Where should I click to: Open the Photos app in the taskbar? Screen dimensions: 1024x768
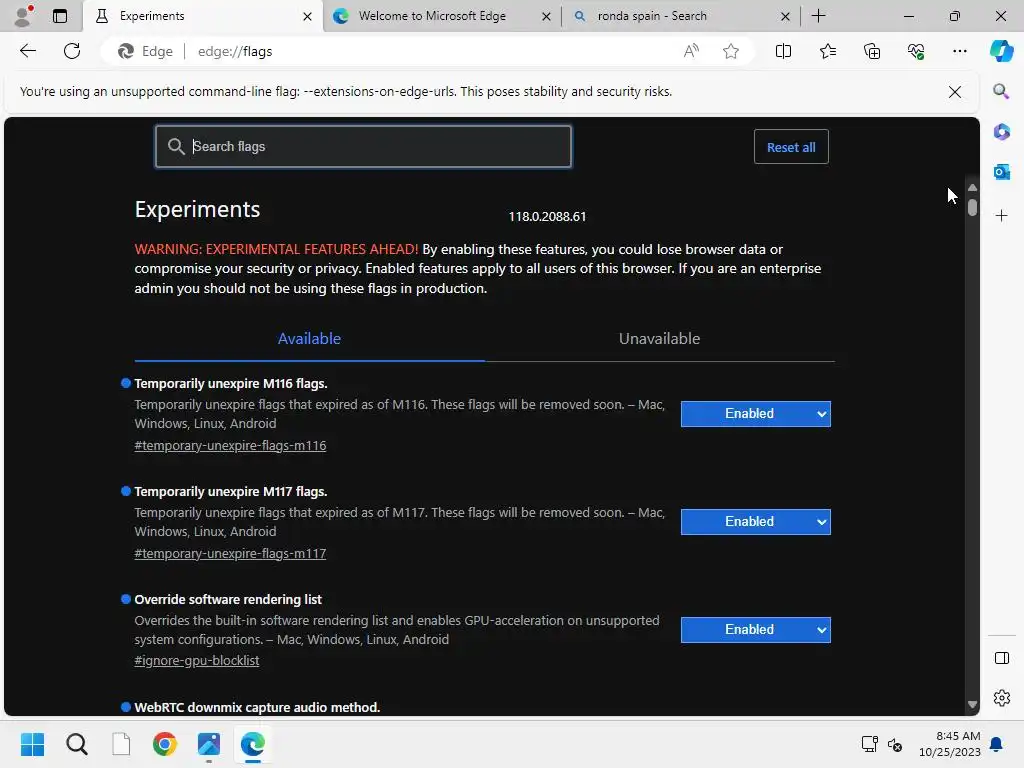tap(209, 744)
